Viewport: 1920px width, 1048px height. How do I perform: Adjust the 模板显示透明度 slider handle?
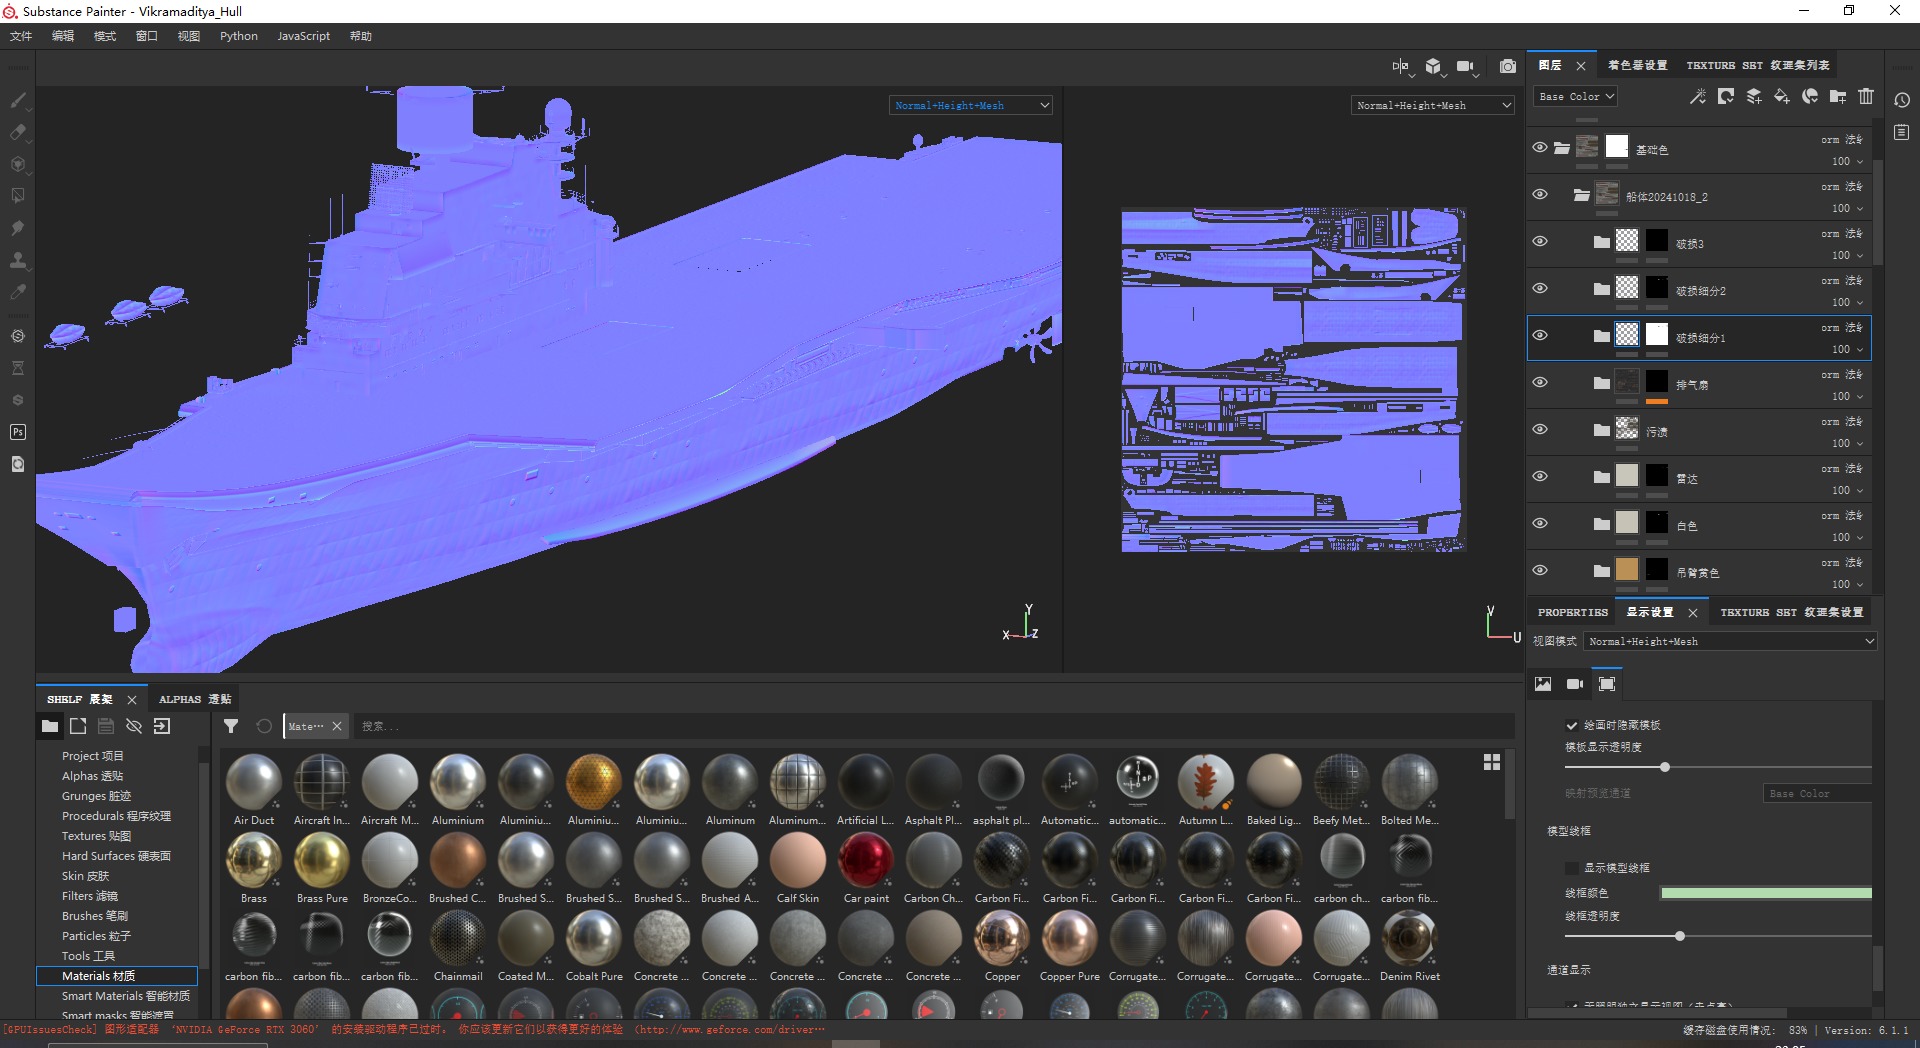(x=1665, y=767)
